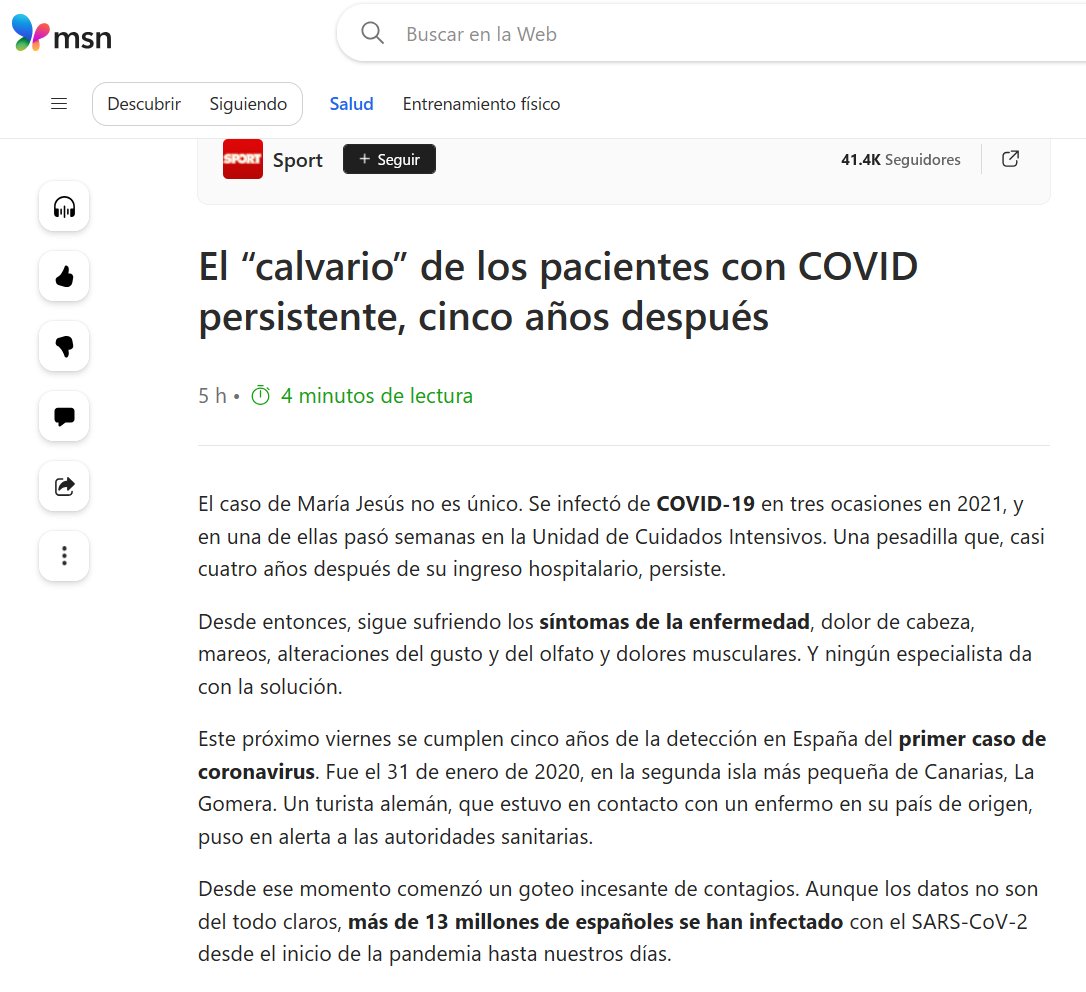The height and width of the screenshot is (992, 1086).
Task: Click the Sport publisher logo
Action: (243, 160)
